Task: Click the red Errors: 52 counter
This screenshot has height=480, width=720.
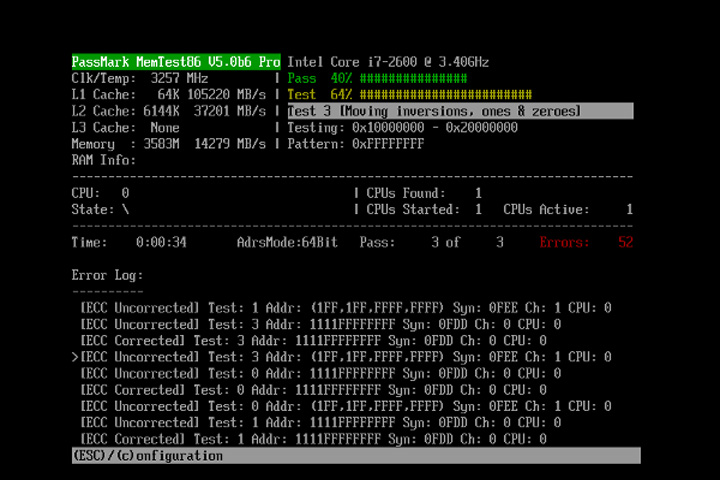Action: coord(586,243)
